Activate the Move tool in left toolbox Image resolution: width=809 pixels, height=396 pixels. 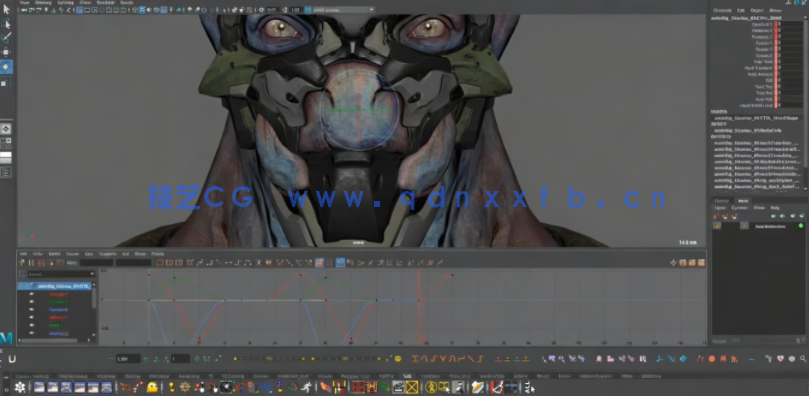click(x=6, y=52)
